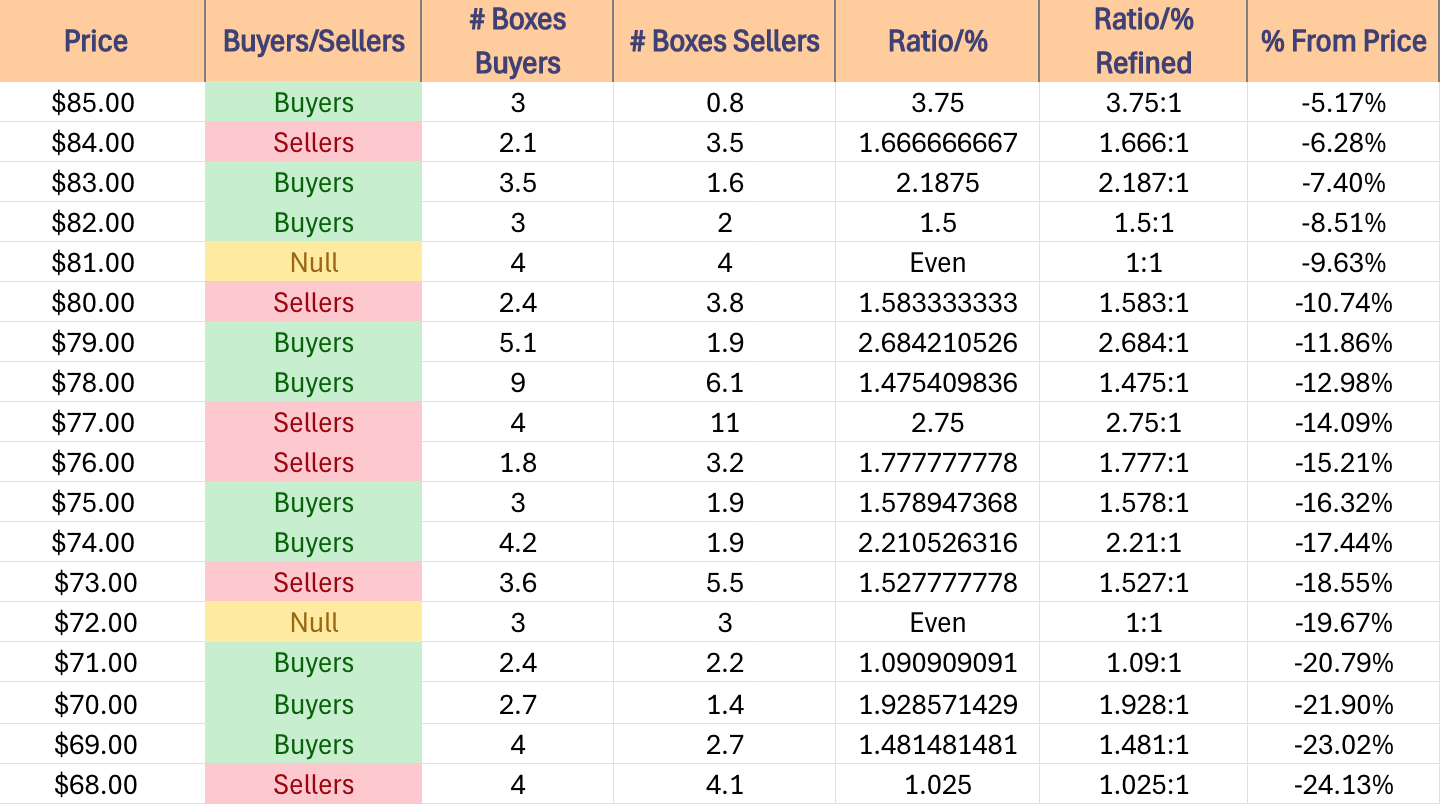Screen dimensions: 1440x804
Task: Select the Buyers cell in $79.00 row
Action: click(313, 343)
